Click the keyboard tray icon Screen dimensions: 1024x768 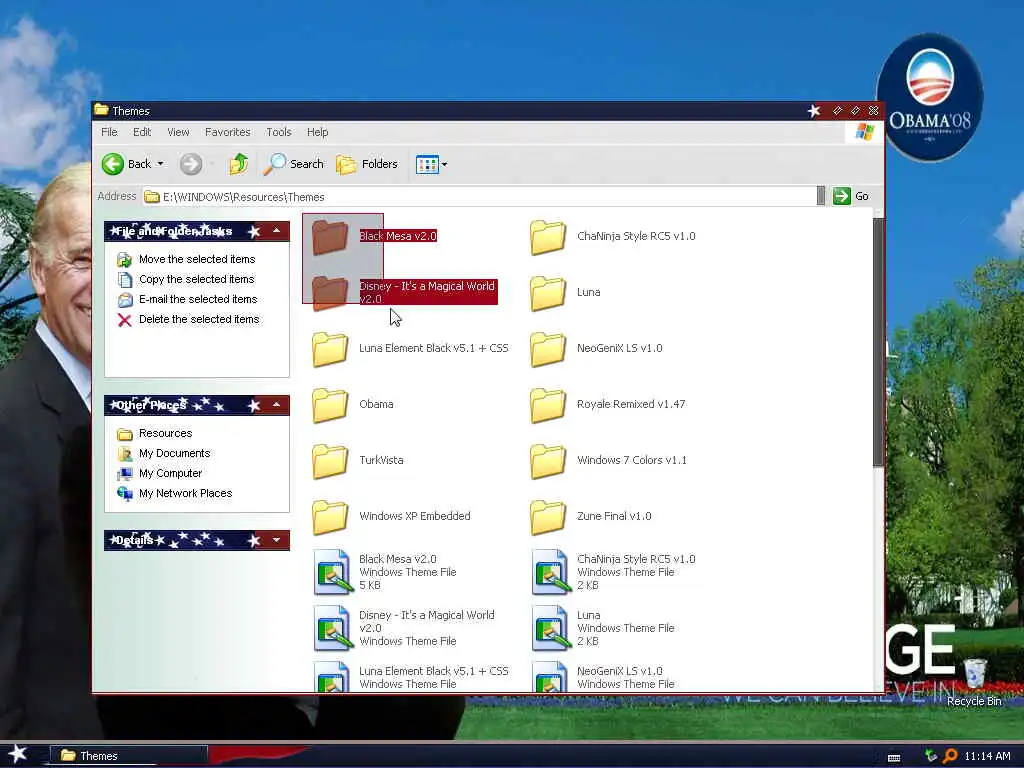tap(894, 758)
